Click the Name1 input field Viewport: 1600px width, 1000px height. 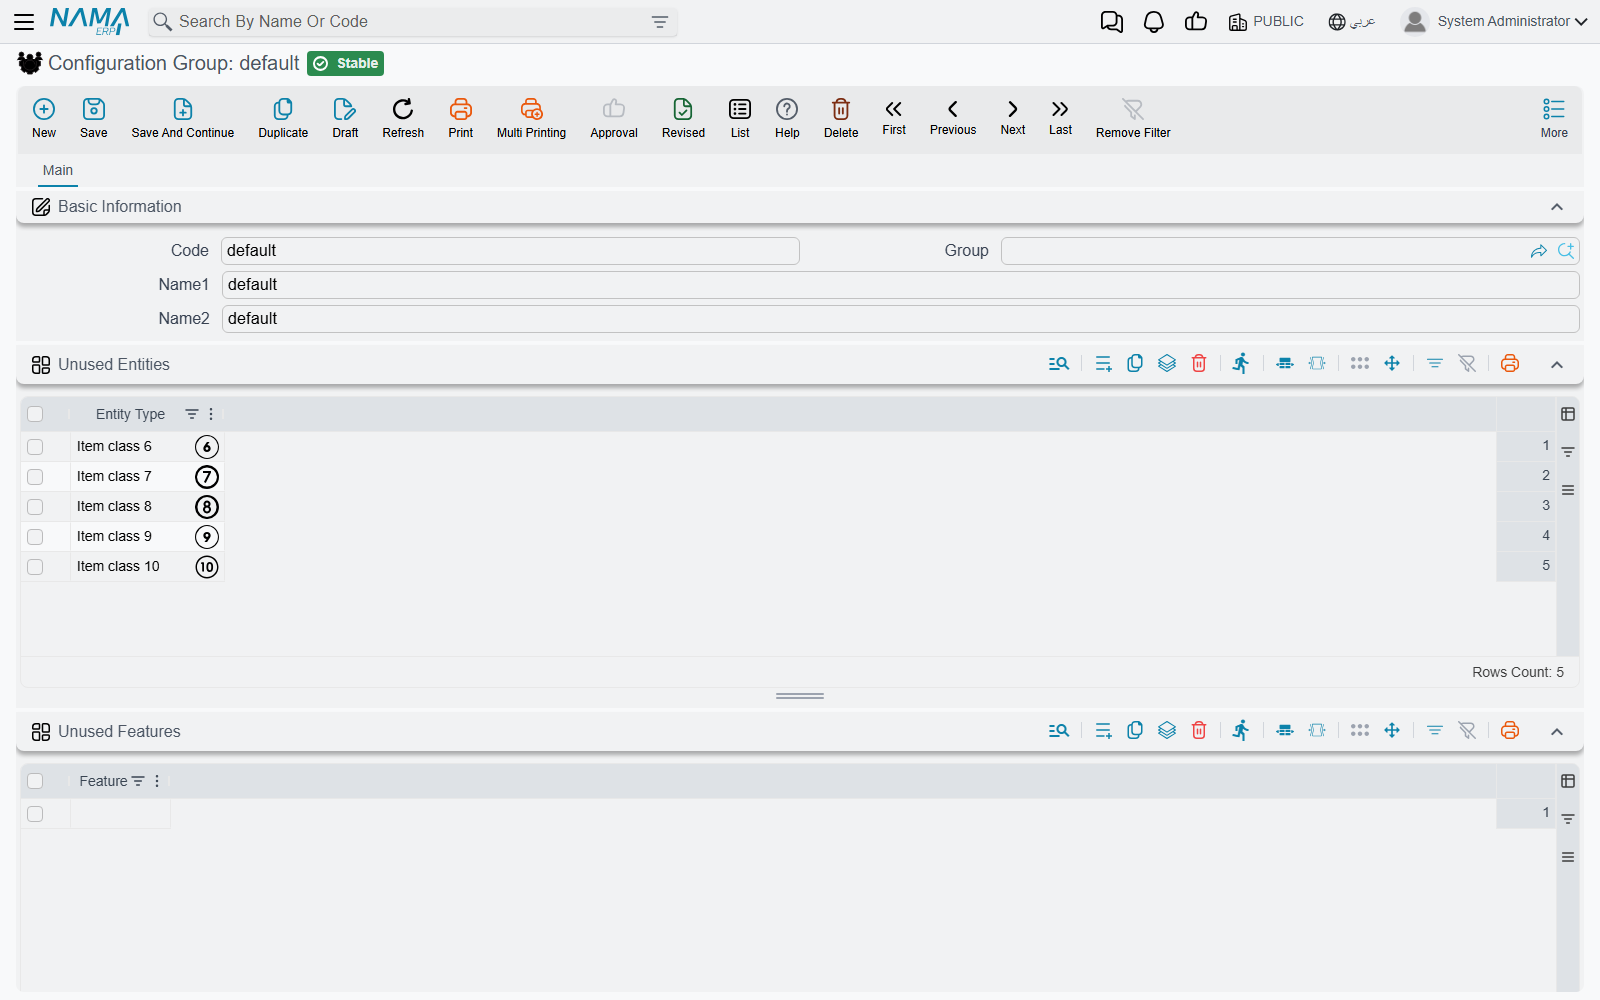point(900,285)
